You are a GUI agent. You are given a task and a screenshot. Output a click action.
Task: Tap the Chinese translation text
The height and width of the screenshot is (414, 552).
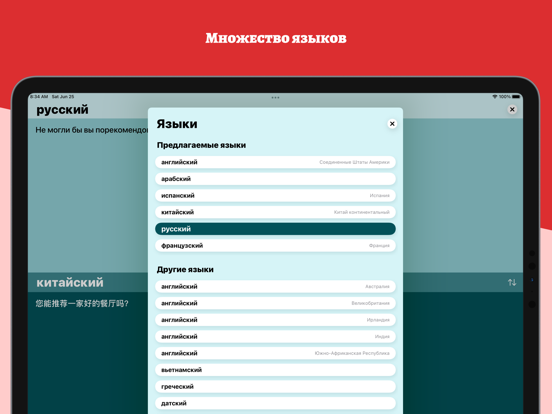coord(82,303)
